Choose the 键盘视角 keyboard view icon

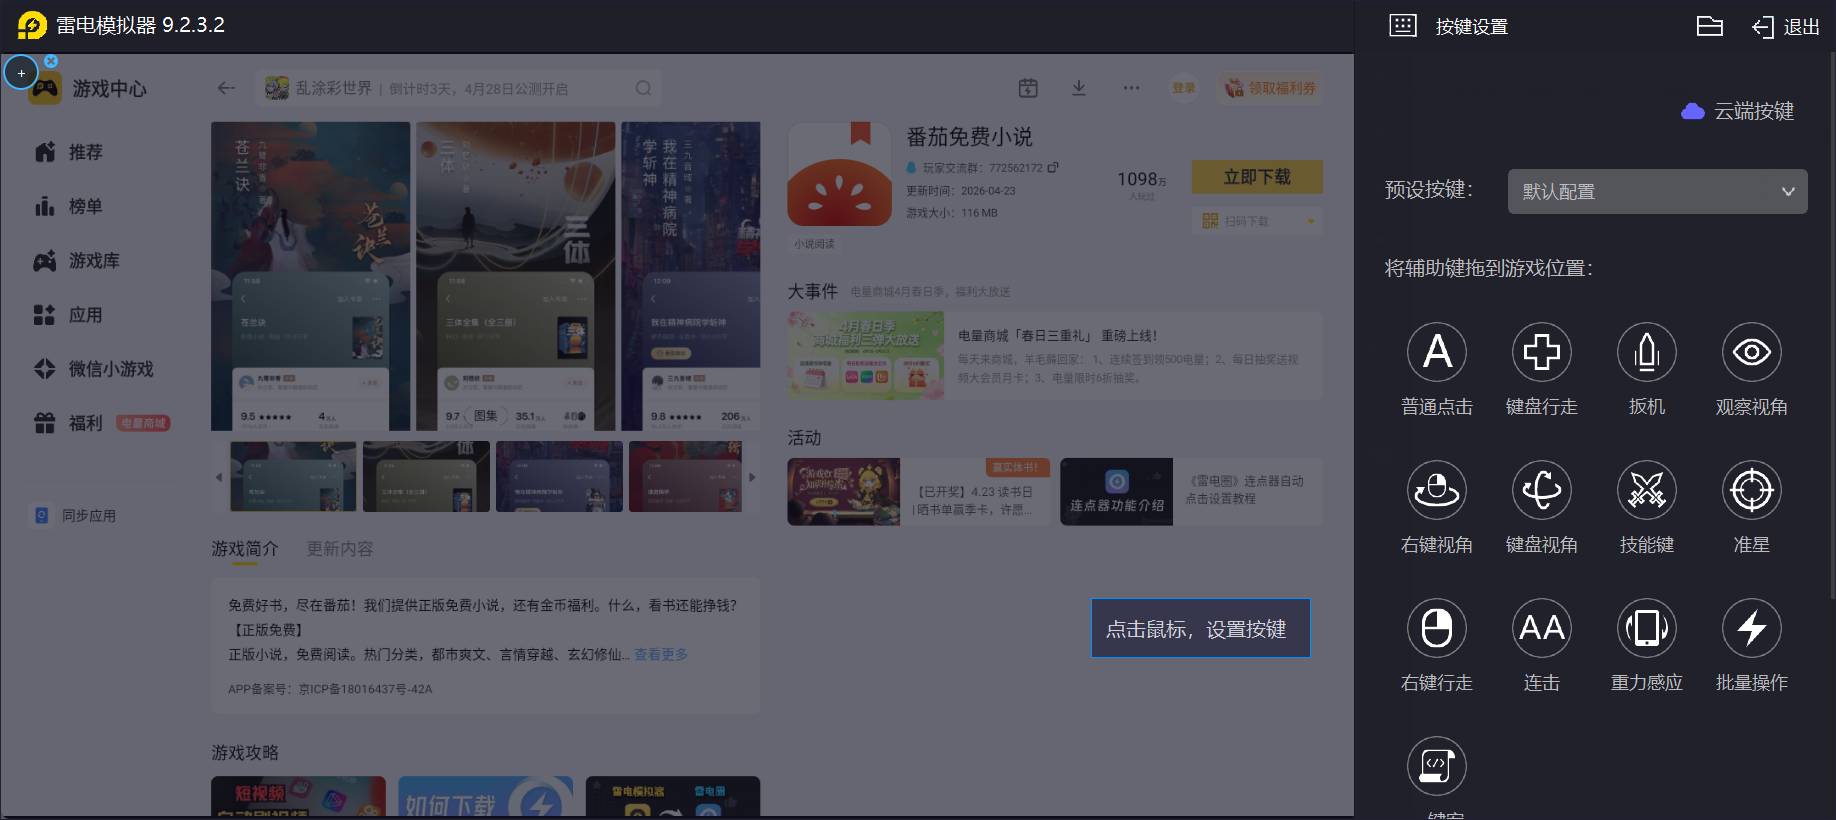click(x=1542, y=490)
